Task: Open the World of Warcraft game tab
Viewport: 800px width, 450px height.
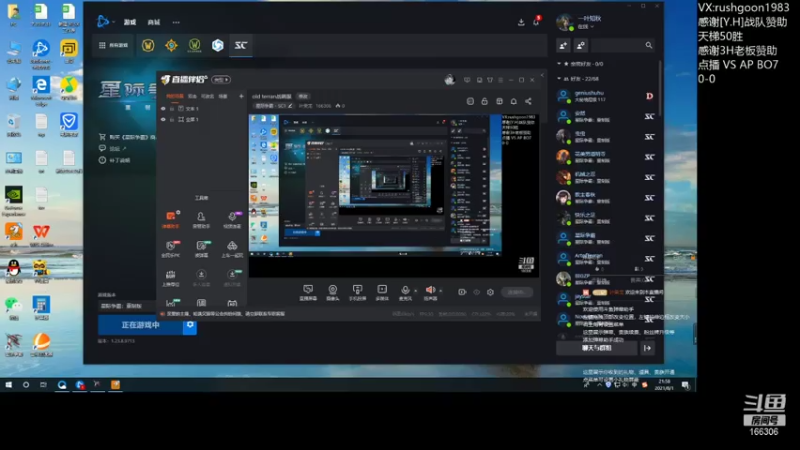Action: (x=148, y=45)
